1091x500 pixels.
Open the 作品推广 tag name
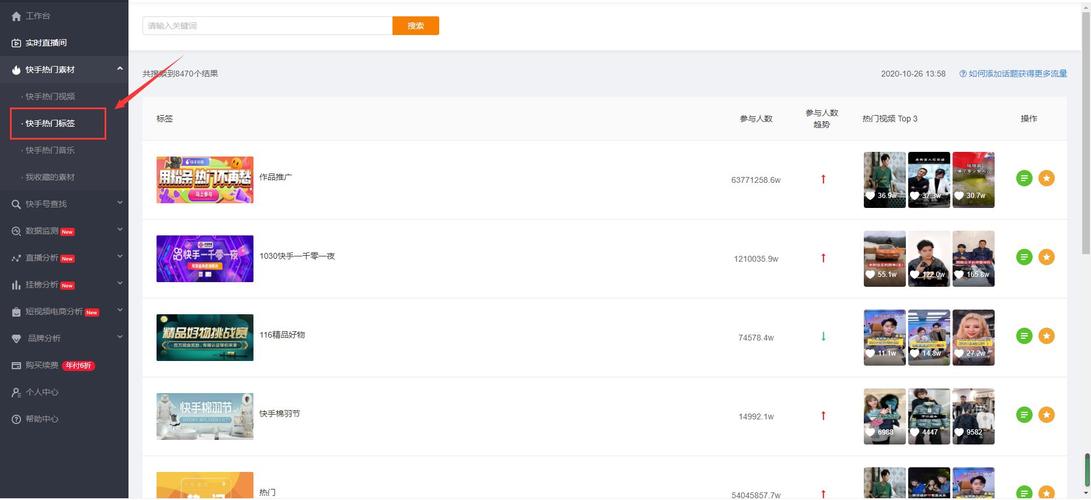coord(276,177)
